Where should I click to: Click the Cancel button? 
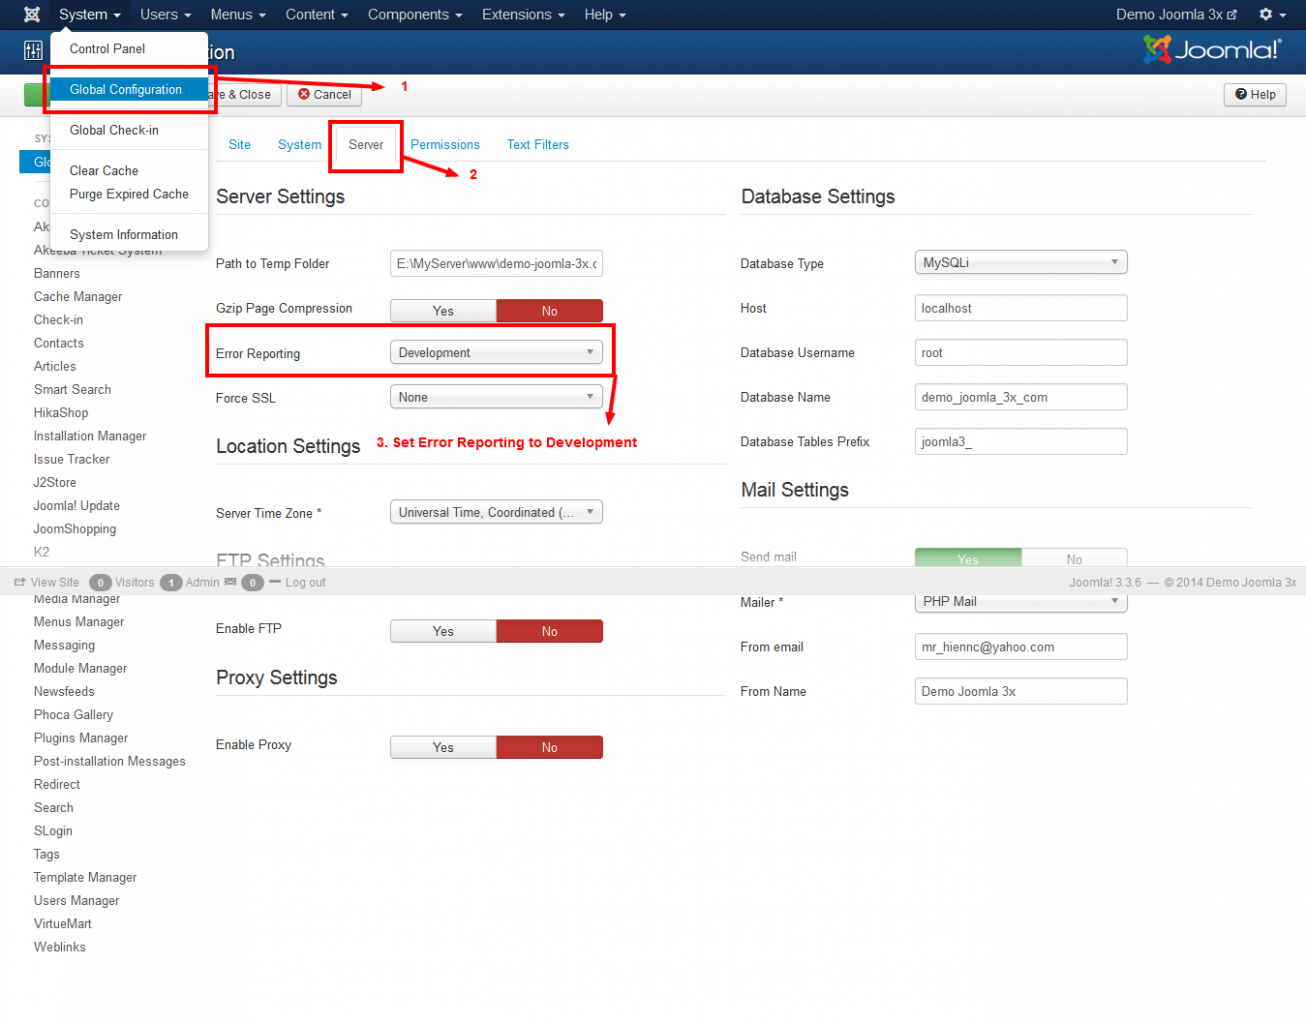tap(325, 95)
